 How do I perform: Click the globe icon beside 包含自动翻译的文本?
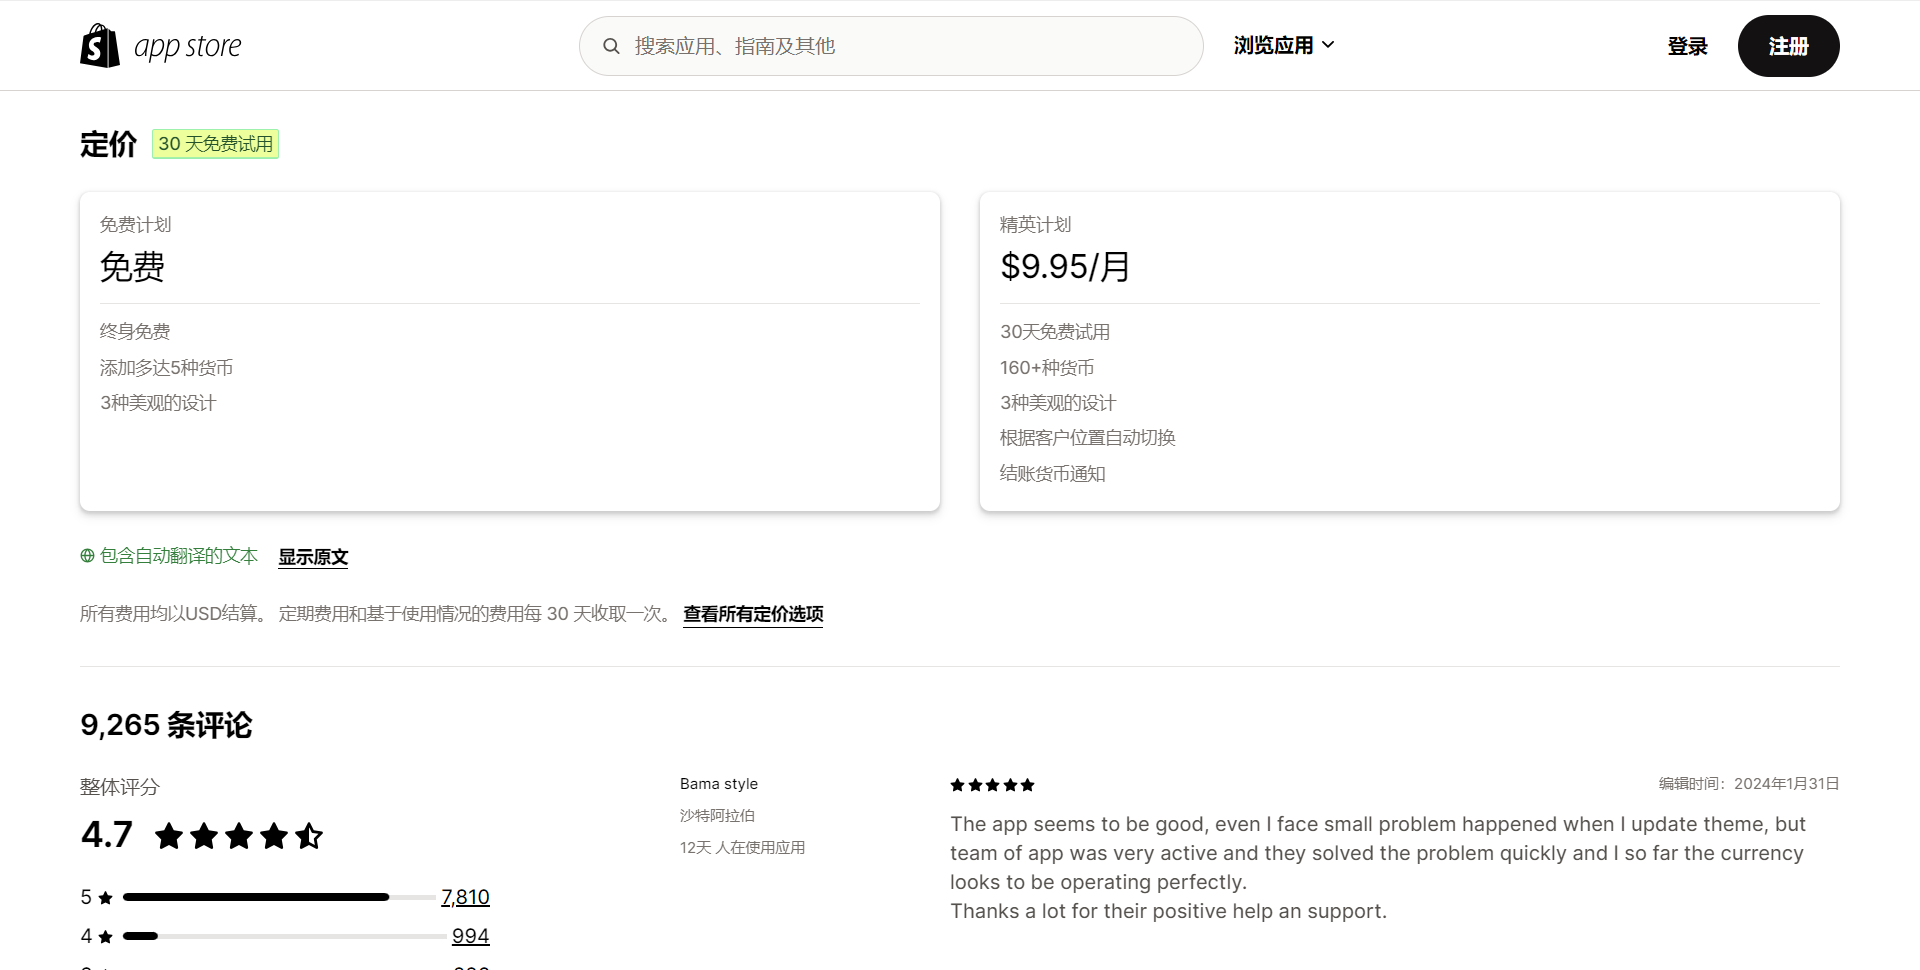pos(88,556)
